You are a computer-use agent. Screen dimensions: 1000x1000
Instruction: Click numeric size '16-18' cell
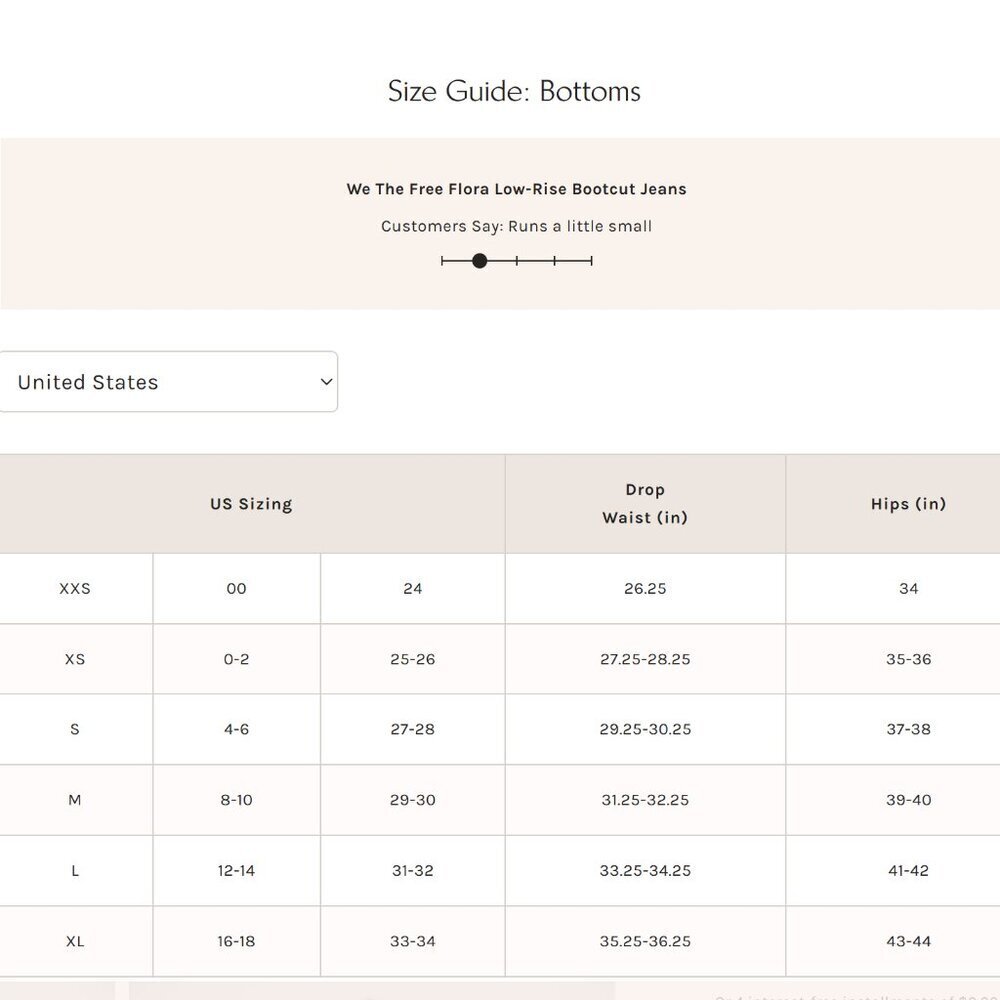[237, 941]
